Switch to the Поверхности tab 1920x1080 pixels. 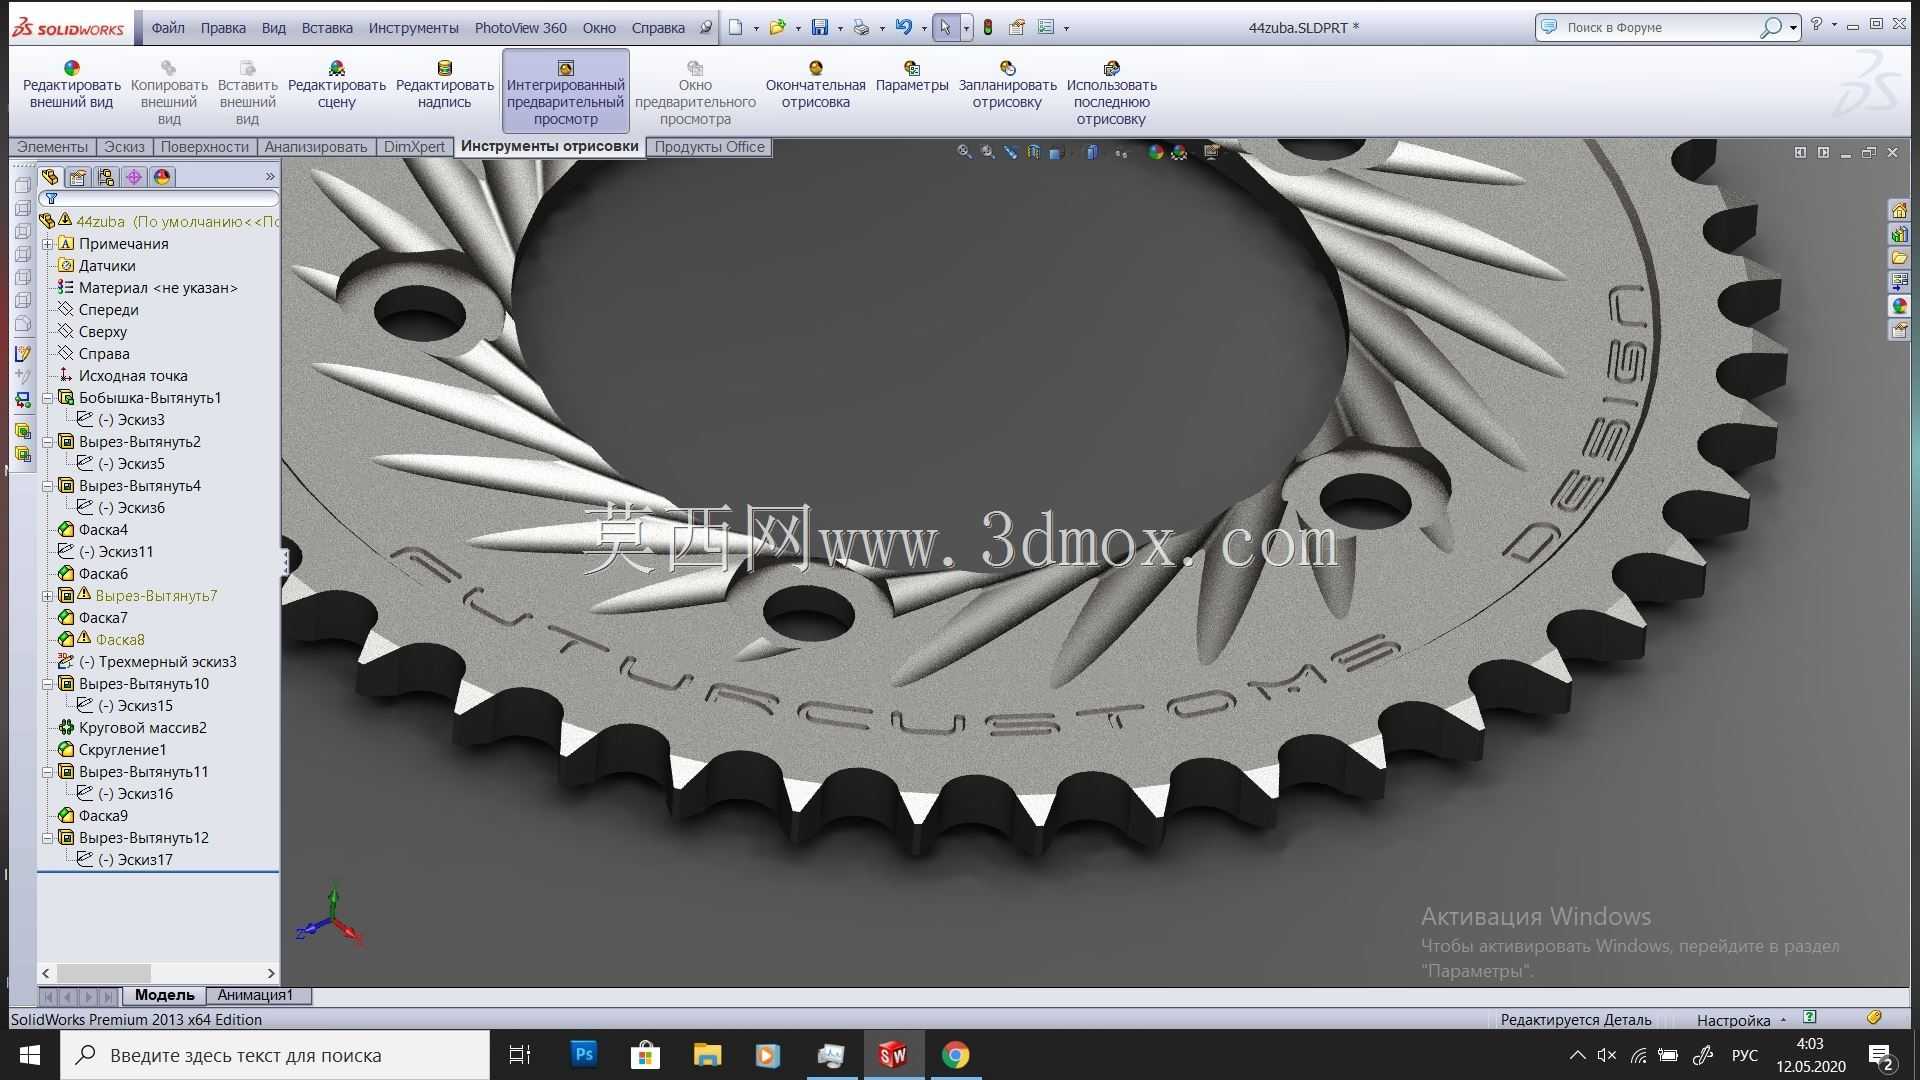pyautogui.click(x=205, y=147)
